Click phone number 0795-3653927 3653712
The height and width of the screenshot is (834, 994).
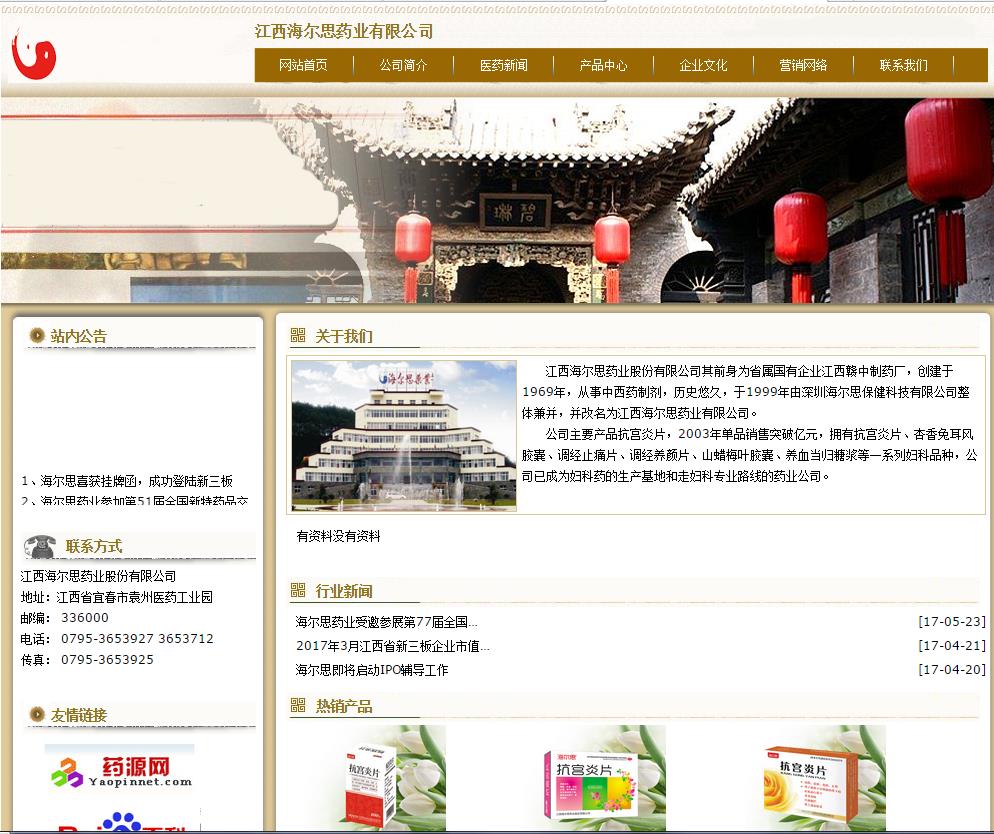click(x=137, y=639)
